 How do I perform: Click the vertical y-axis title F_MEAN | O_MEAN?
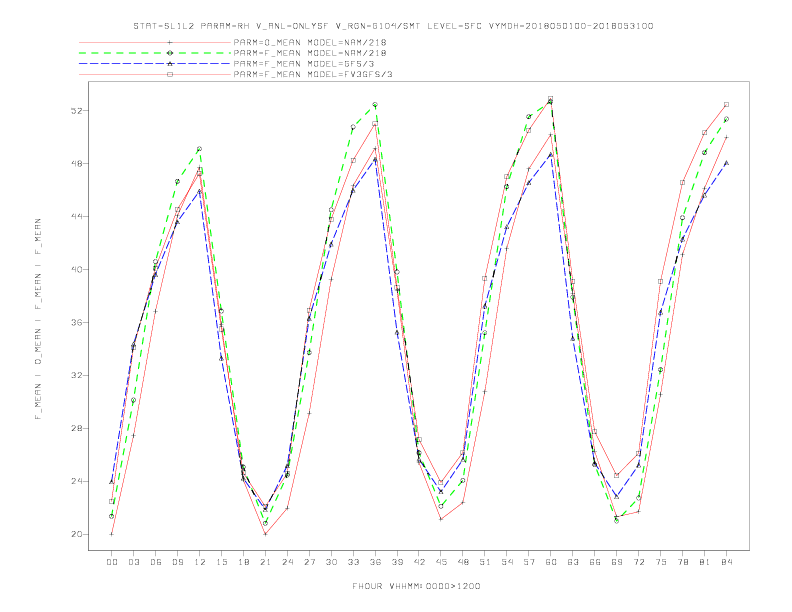[x=38, y=319]
